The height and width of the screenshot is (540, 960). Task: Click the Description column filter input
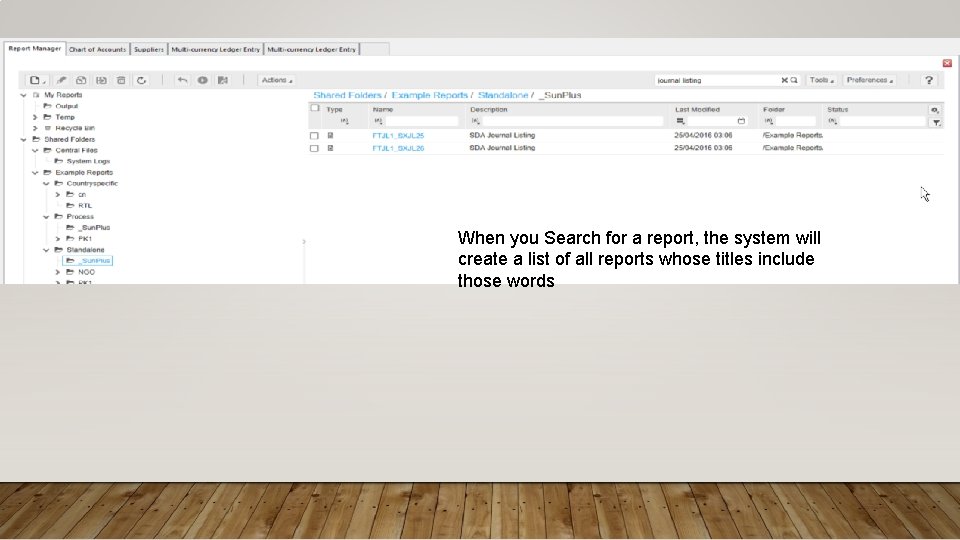click(x=572, y=121)
